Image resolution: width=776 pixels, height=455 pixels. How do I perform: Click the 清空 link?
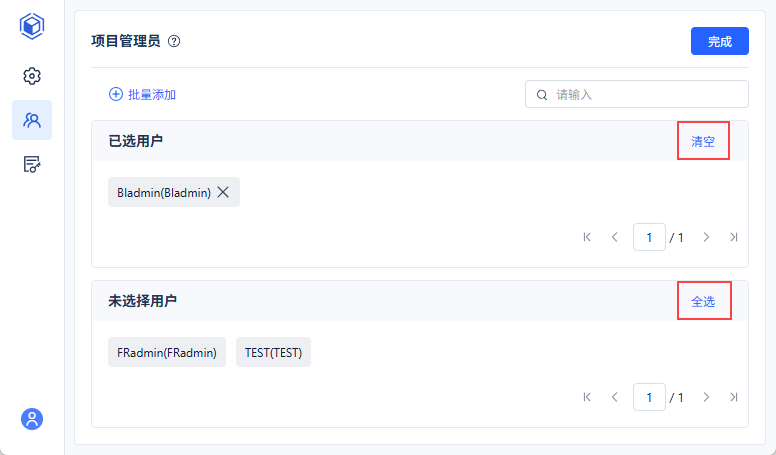pyautogui.click(x=703, y=142)
